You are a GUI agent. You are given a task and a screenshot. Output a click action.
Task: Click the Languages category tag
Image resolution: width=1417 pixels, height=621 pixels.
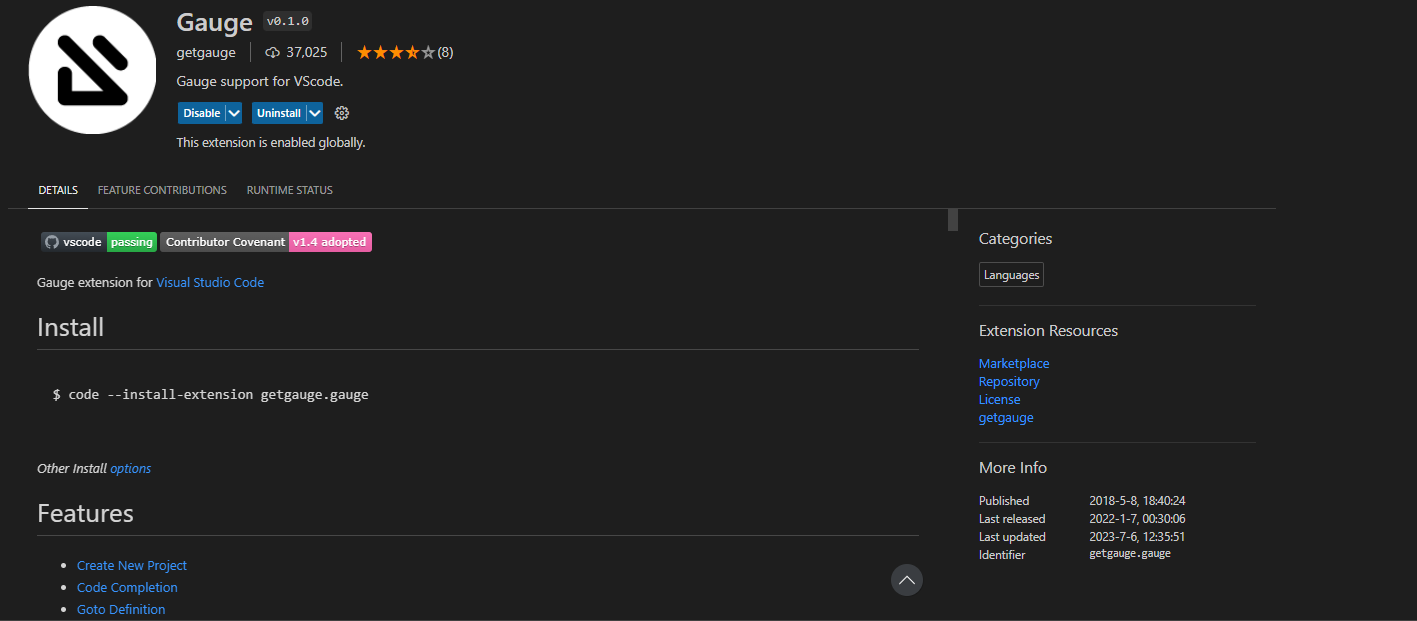[x=1011, y=275]
